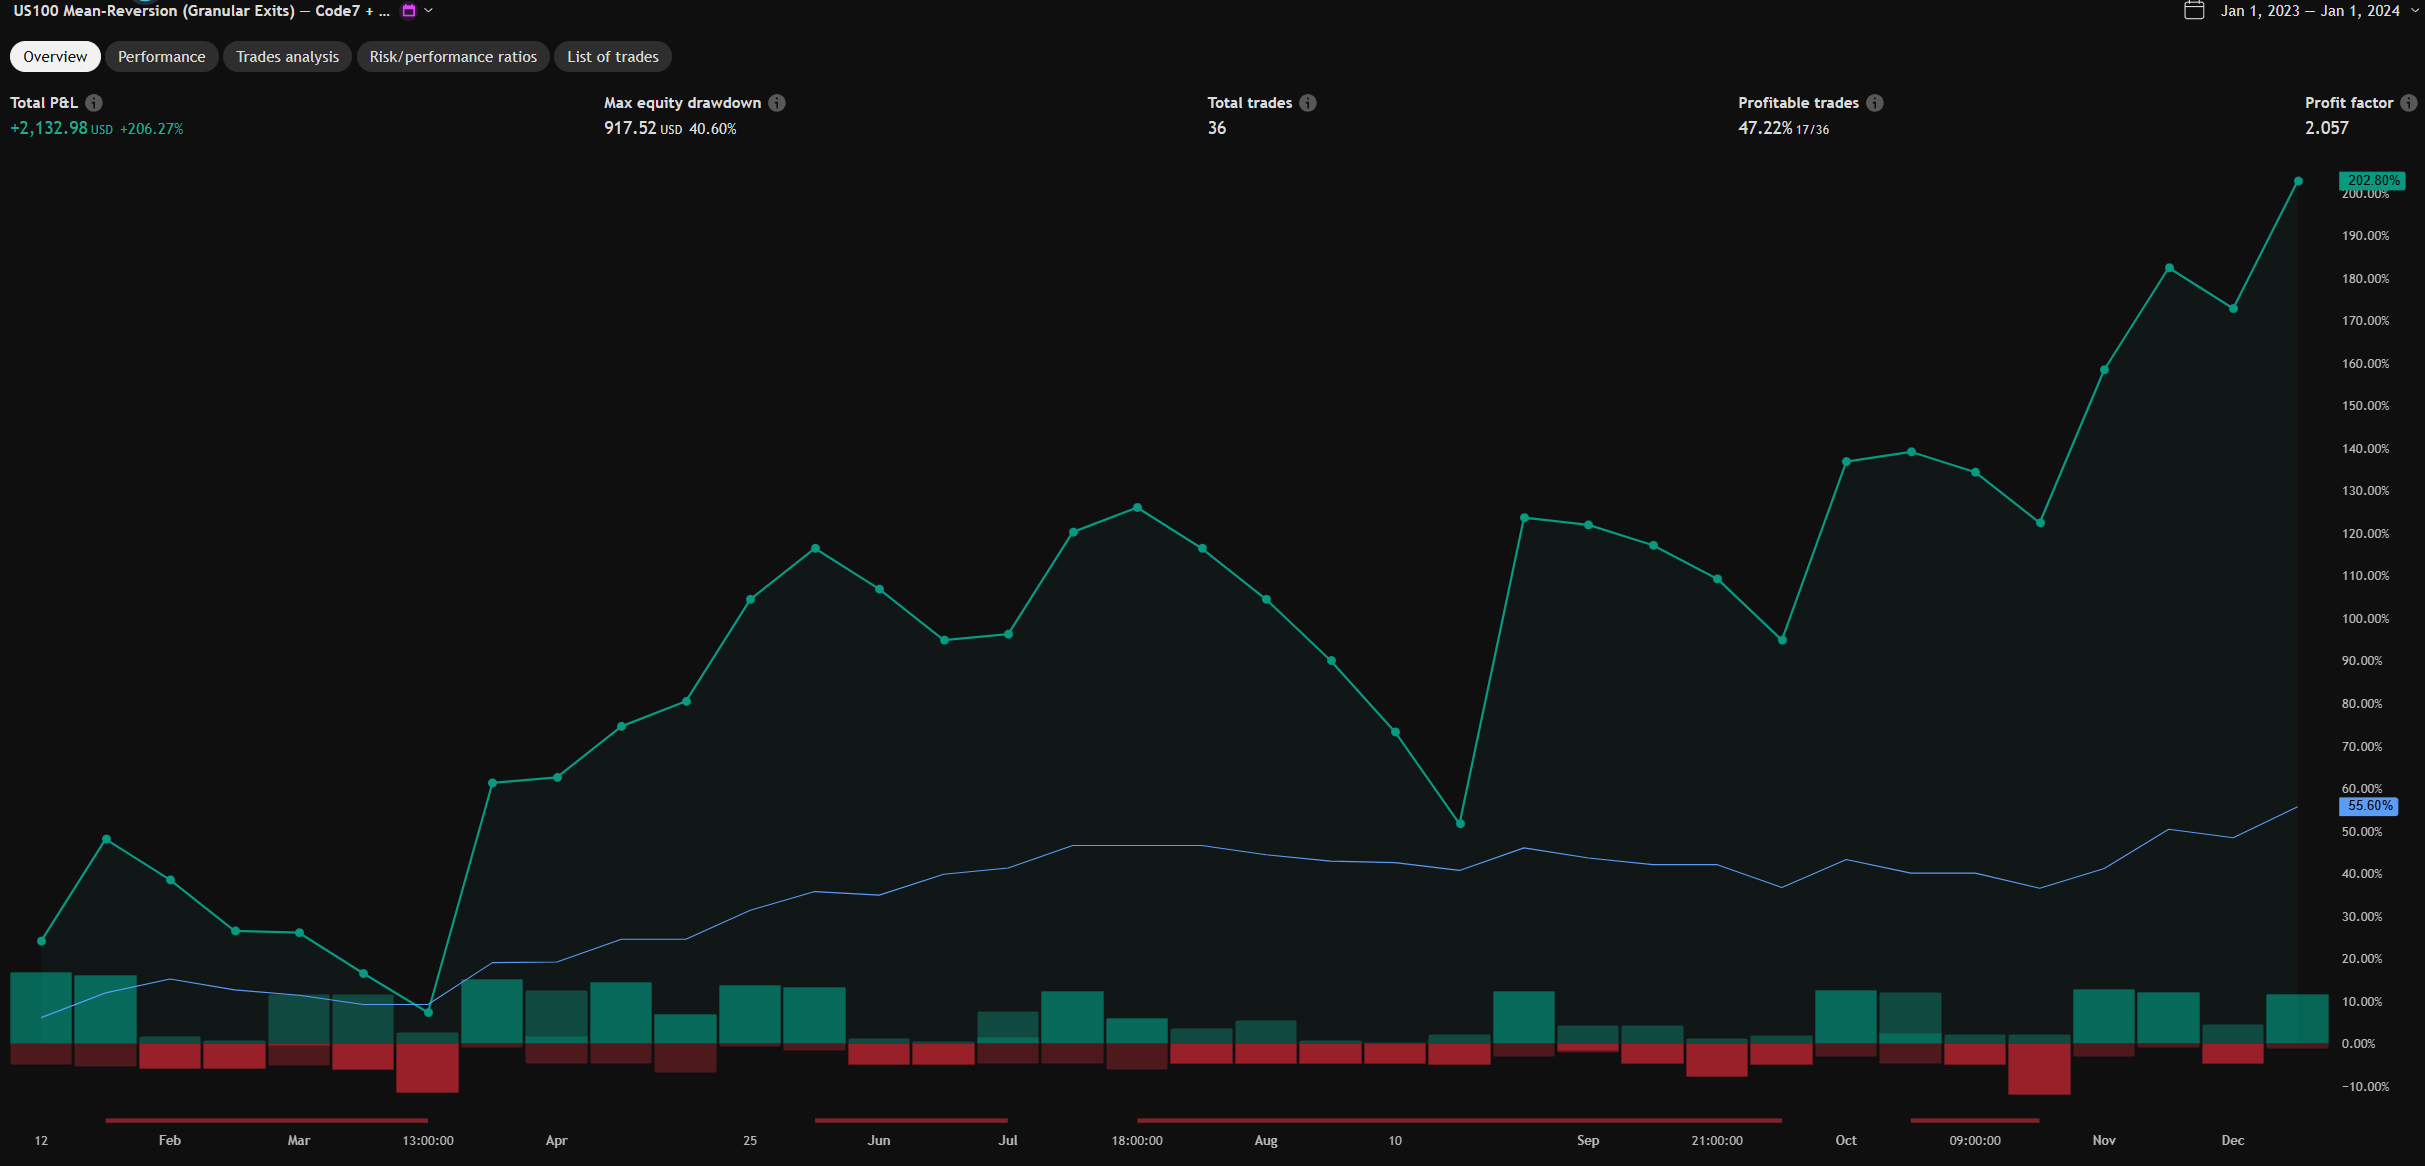This screenshot has width=2425, height=1166.
Task: Show Total trades info tooltip icon
Action: [1308, 103]
